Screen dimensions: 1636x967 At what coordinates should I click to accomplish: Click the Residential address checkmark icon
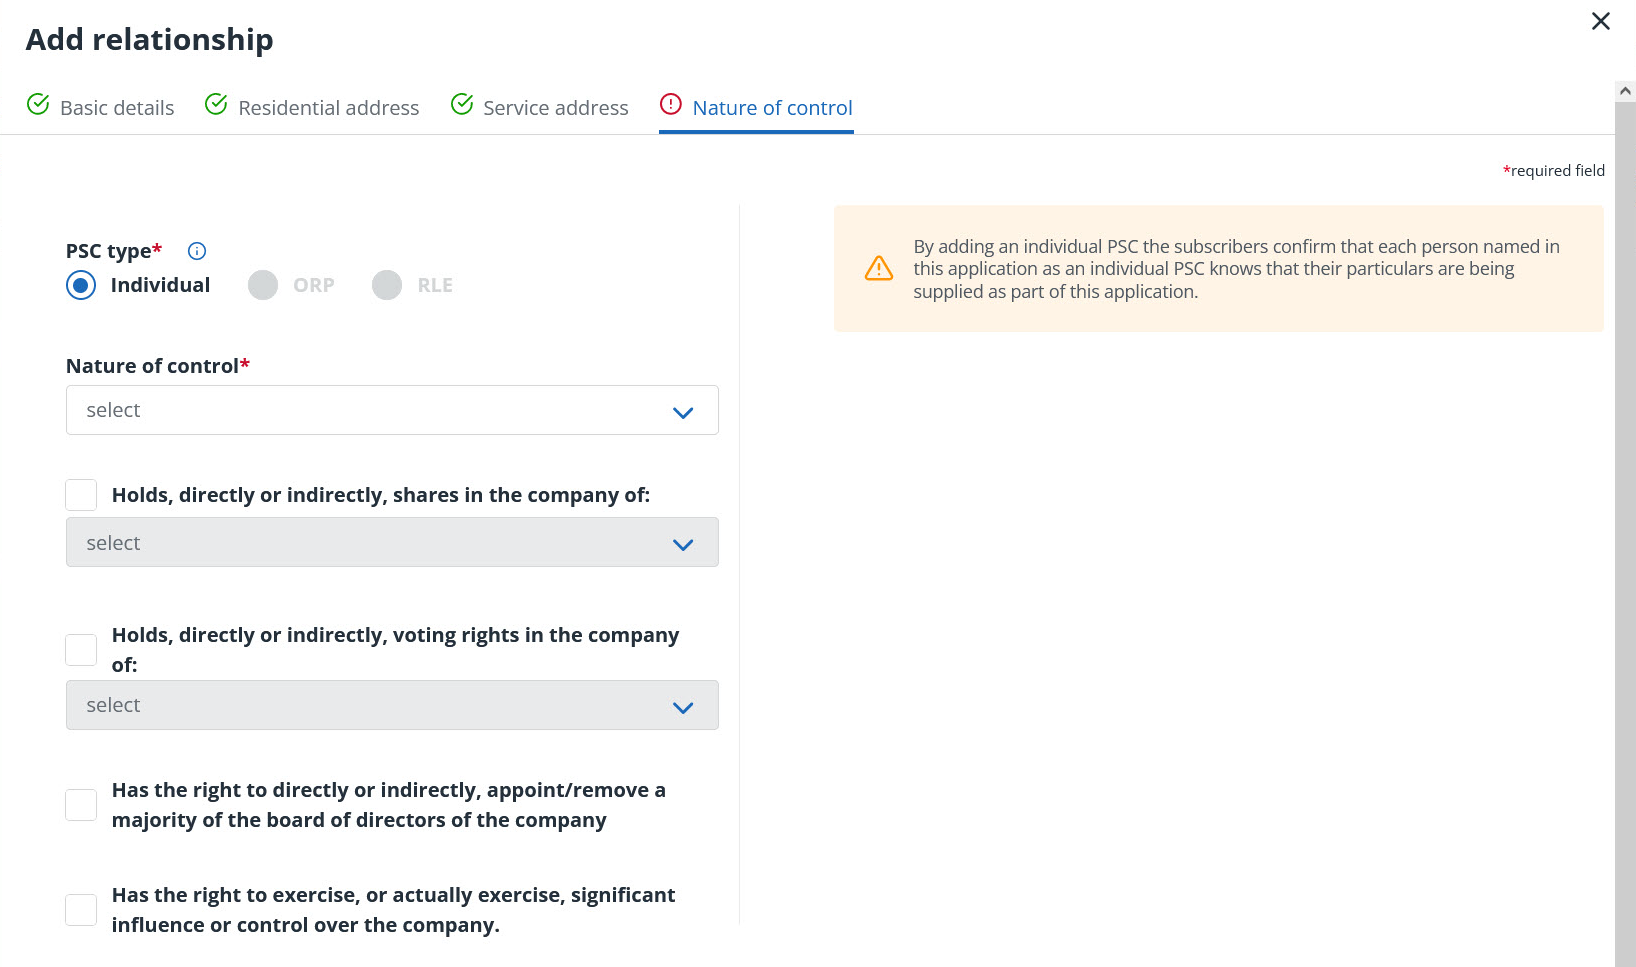pyautogui.click(x=216, y=104)
